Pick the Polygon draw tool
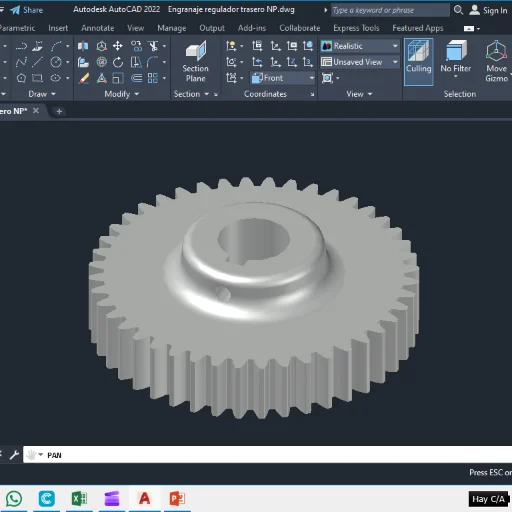This screenshot has height=512, width=512. tap(21, 78)
